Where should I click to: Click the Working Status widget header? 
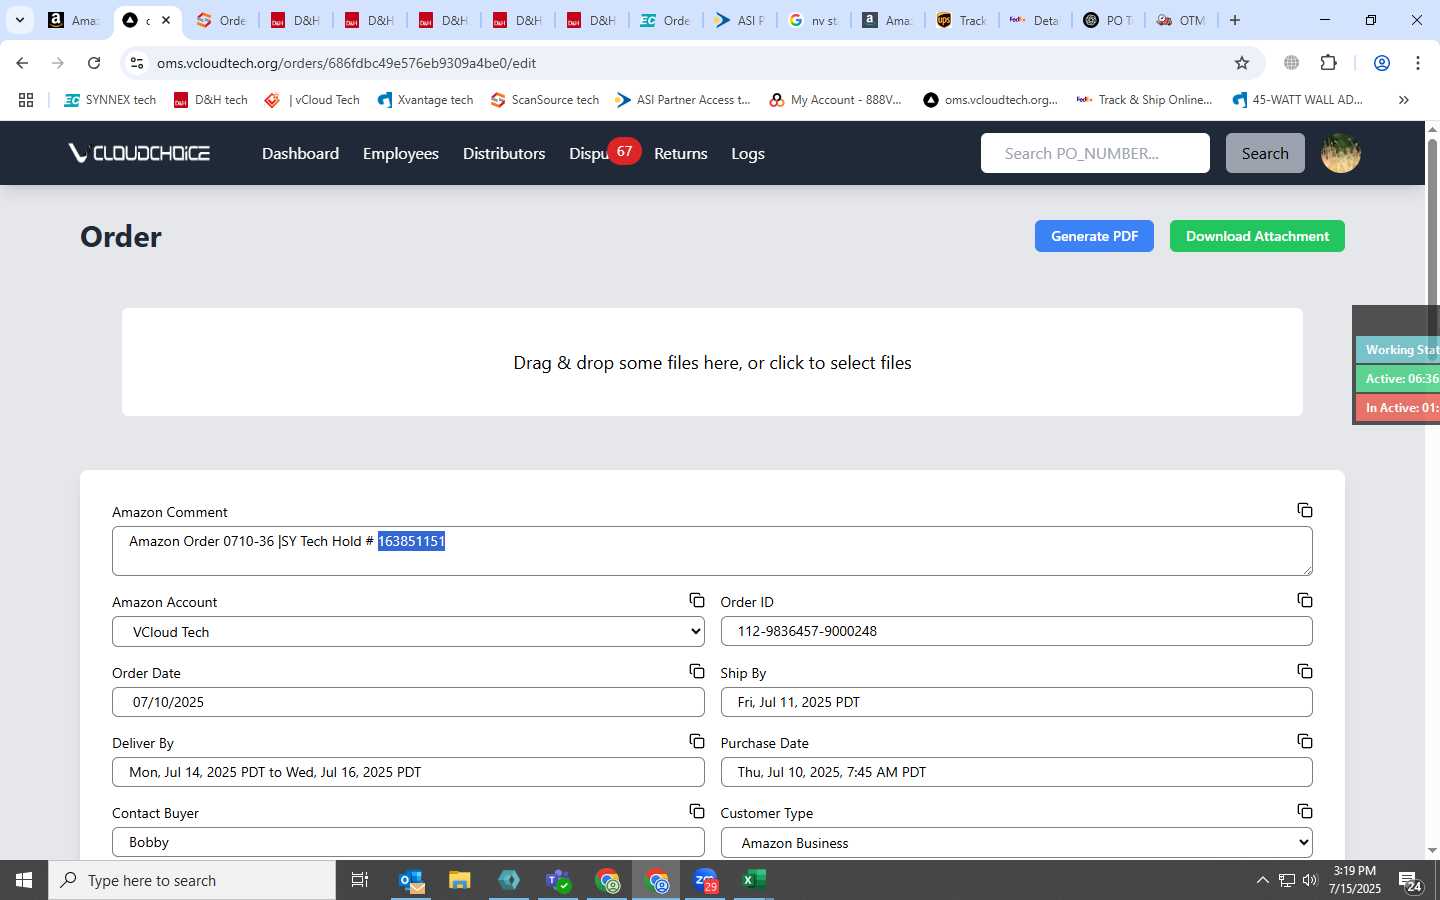tap(1398, 349)
